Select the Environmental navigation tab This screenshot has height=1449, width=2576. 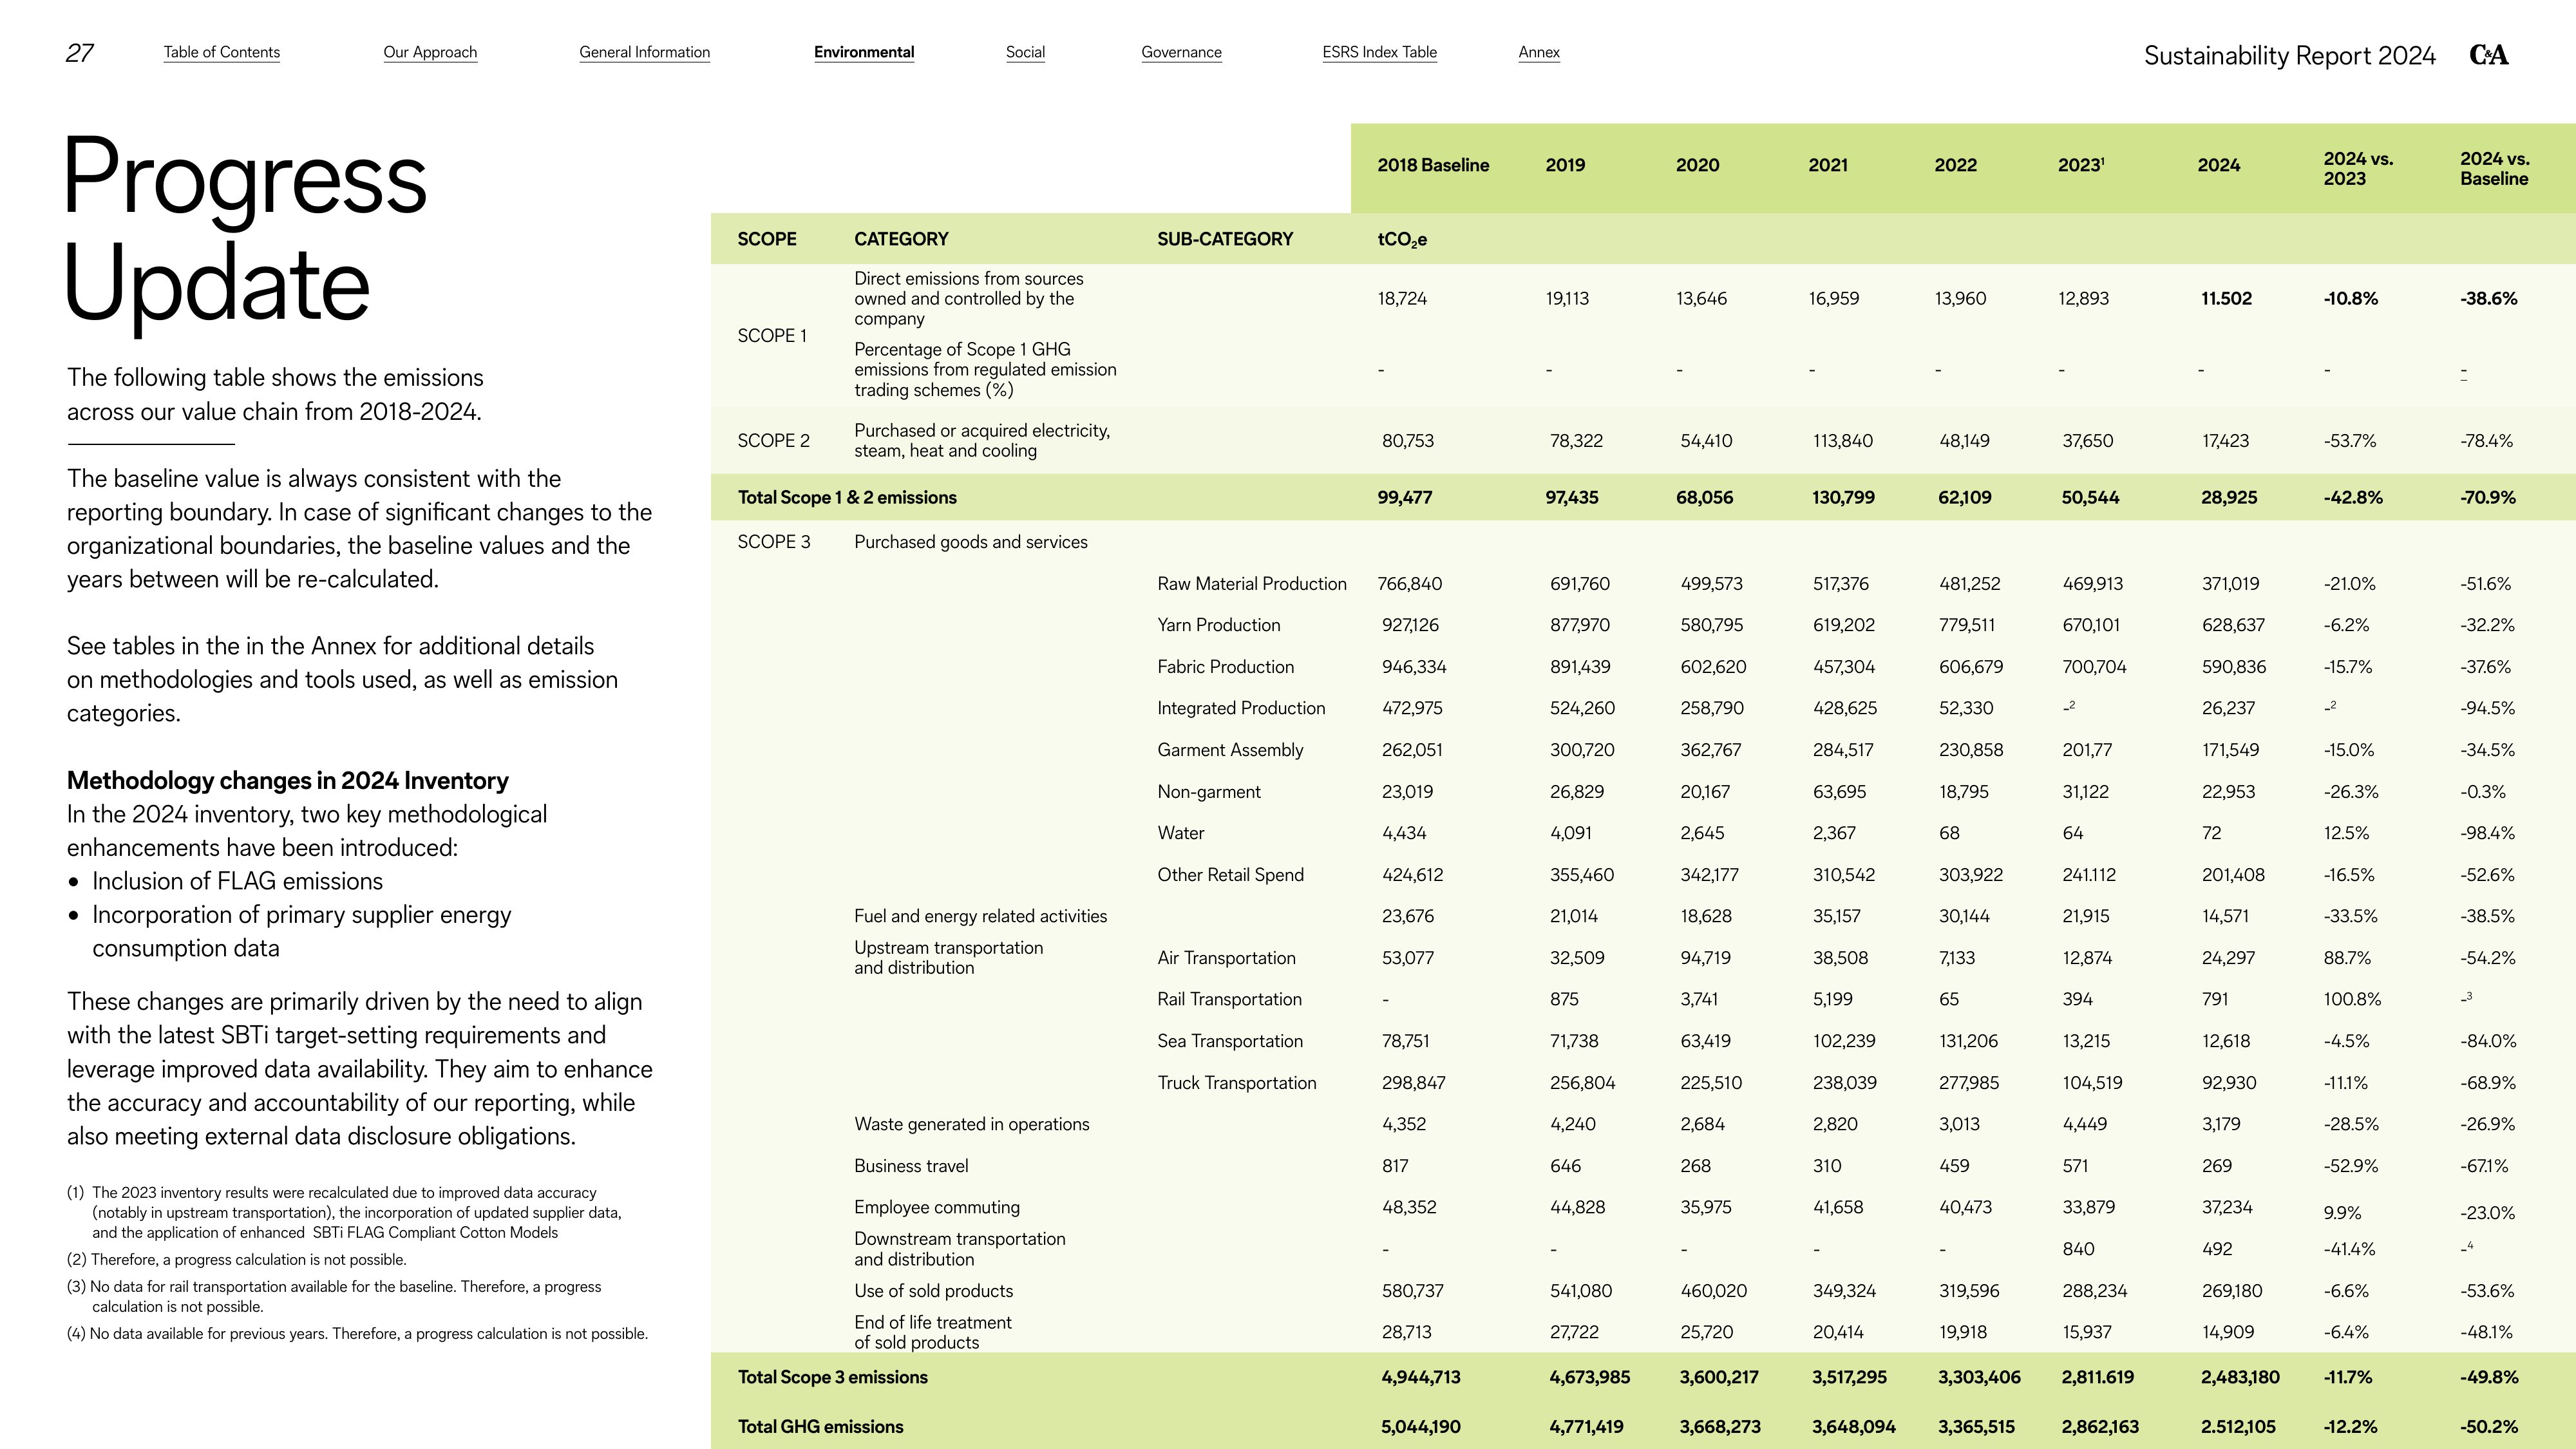[864, 52]
